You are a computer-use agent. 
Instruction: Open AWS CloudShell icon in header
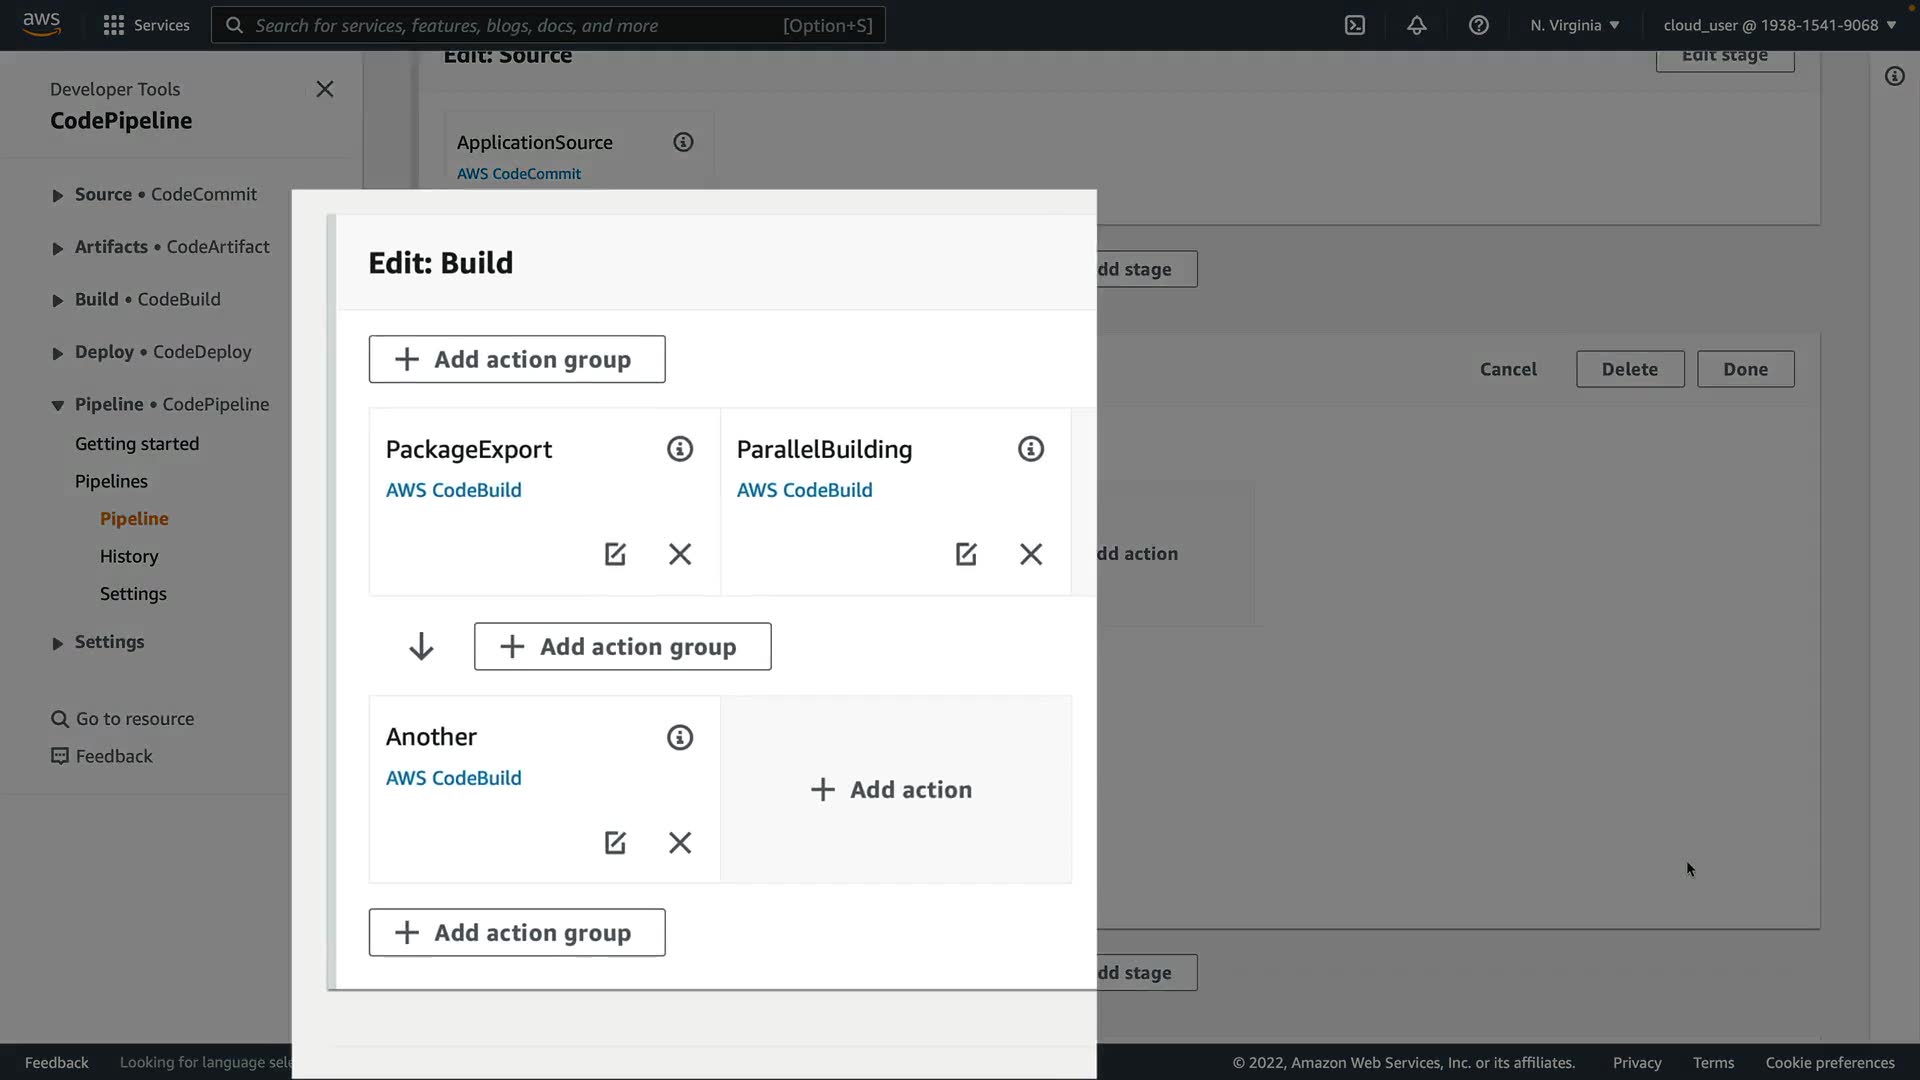[1355, 25]
